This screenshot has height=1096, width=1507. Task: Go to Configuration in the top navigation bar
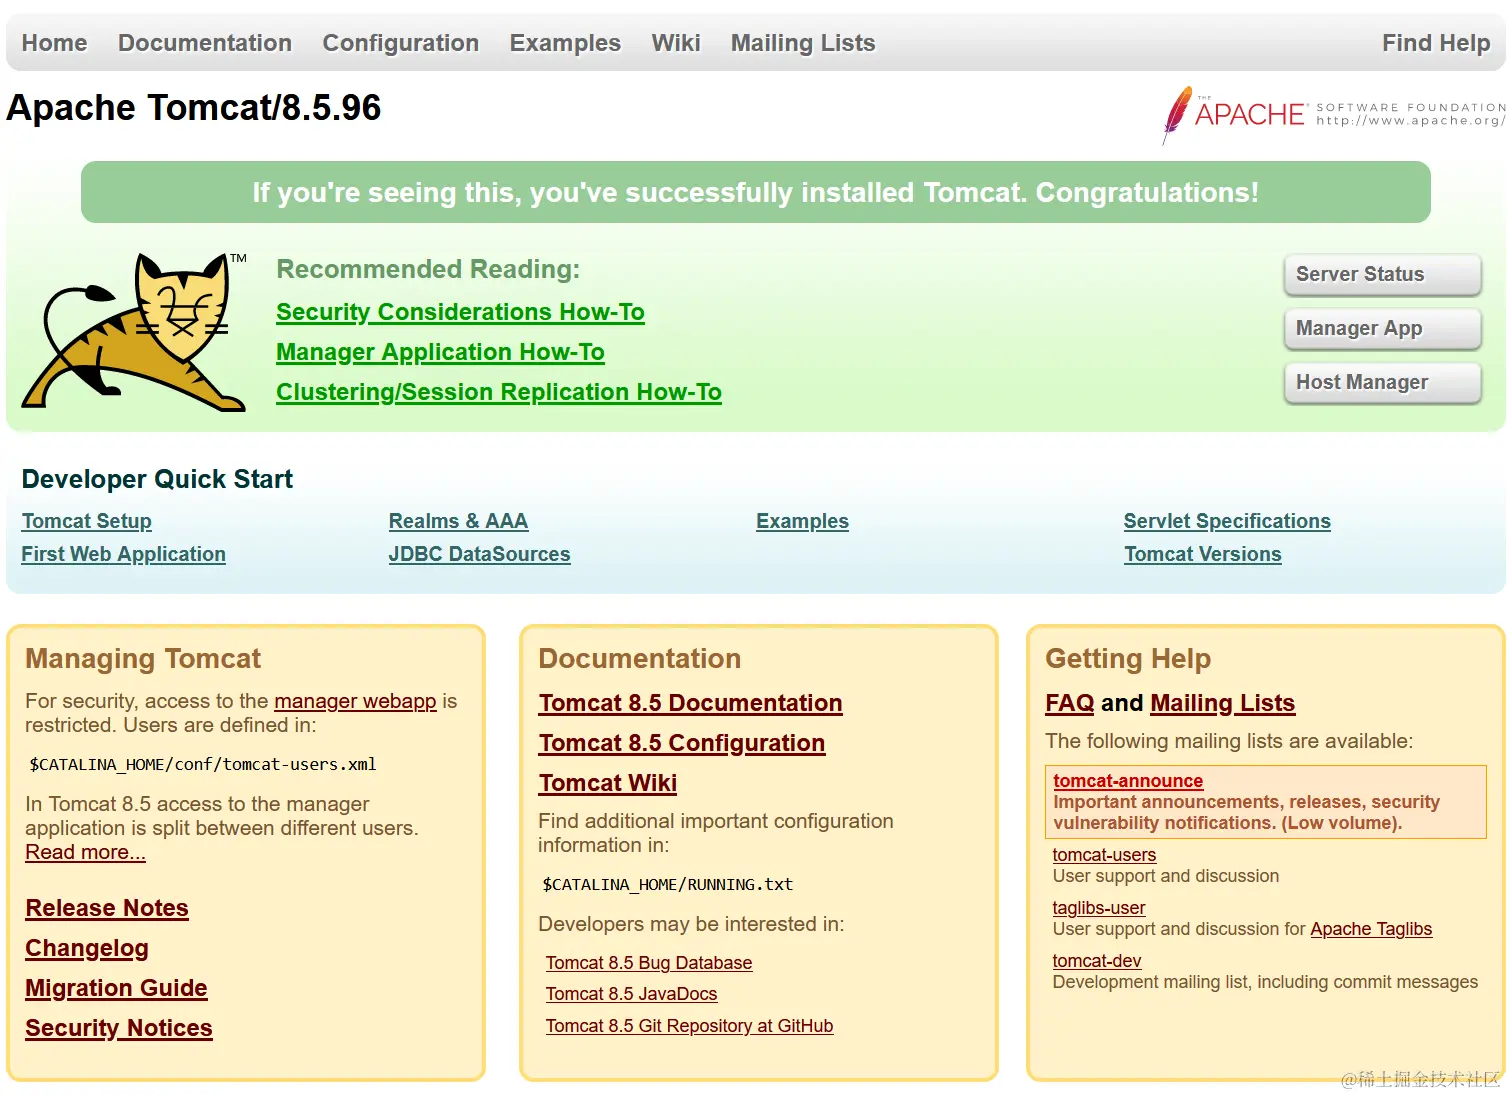tap(400, 43)
